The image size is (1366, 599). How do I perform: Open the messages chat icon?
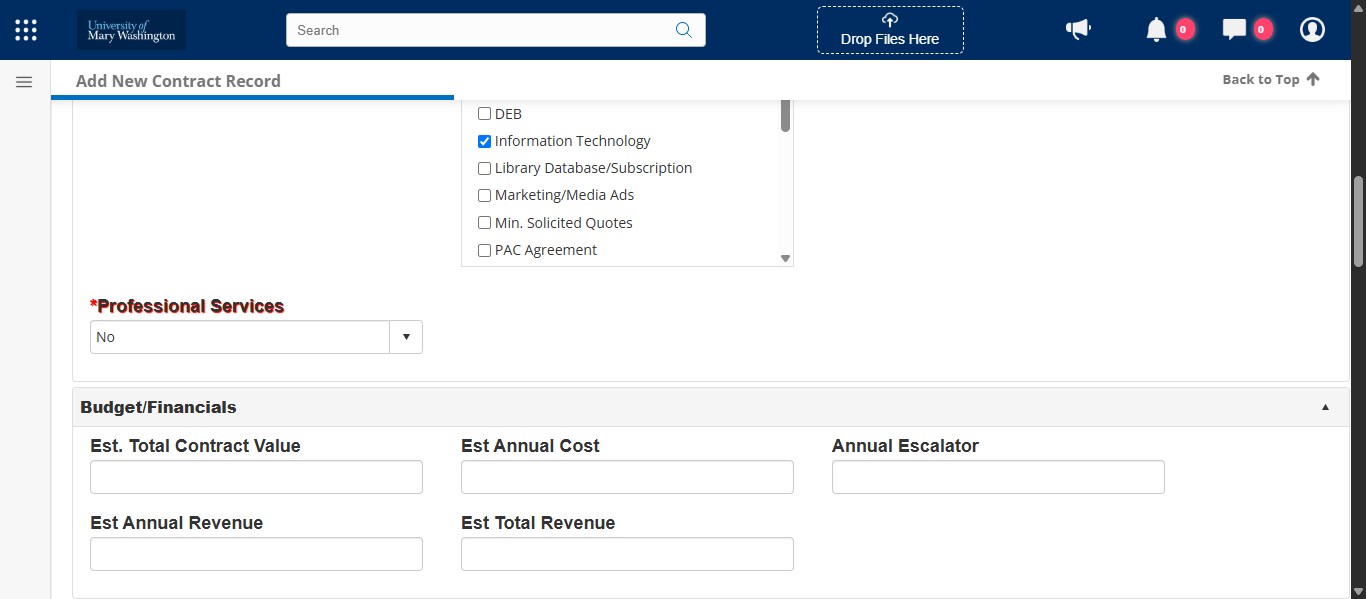(1236, 29)
